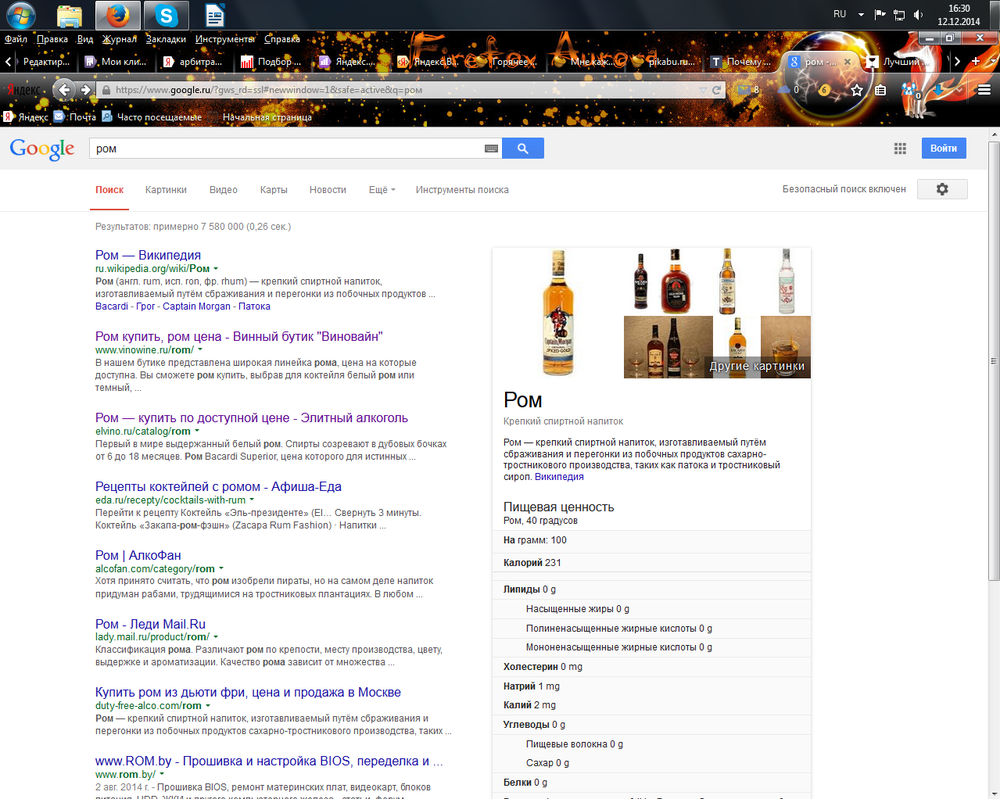This screenshot has width=1000, height=799.
Task: Click the volume speaker tray icon
Action: tap(918, 15)
